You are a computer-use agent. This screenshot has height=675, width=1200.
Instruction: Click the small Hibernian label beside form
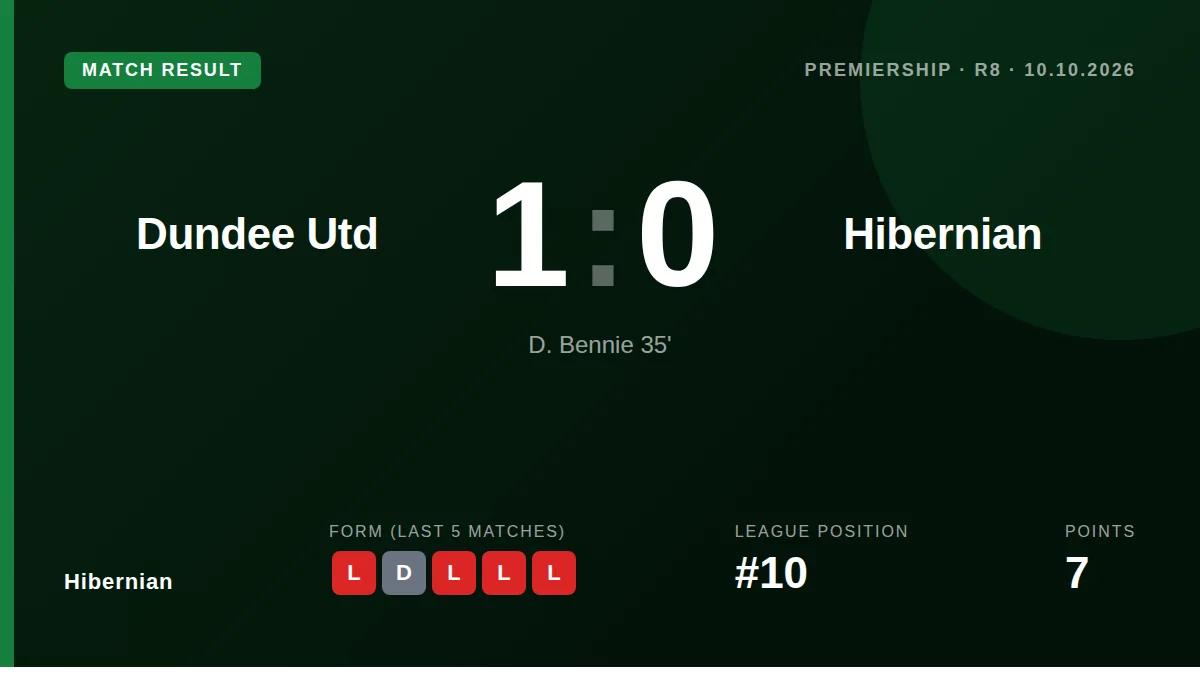coord(118,581)
